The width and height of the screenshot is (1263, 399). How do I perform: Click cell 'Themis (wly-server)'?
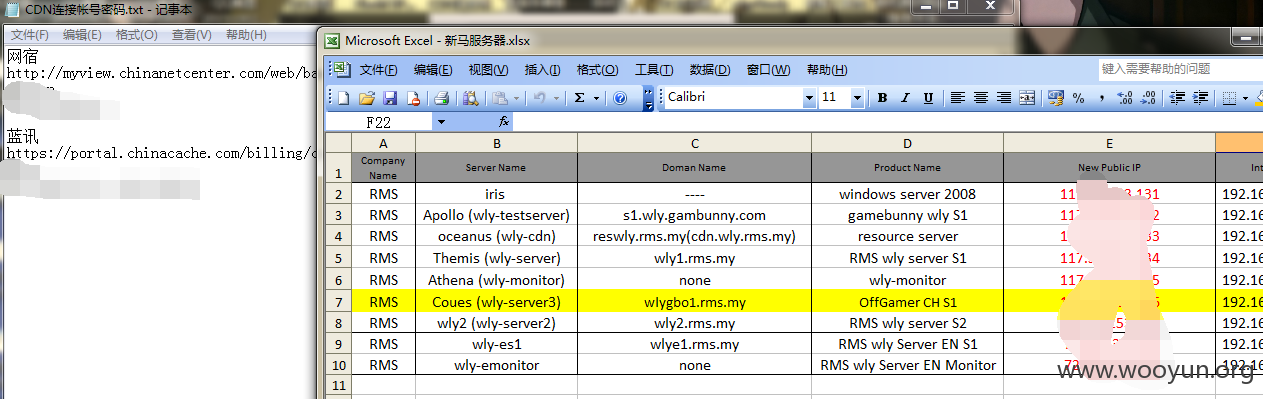[496, 258]
